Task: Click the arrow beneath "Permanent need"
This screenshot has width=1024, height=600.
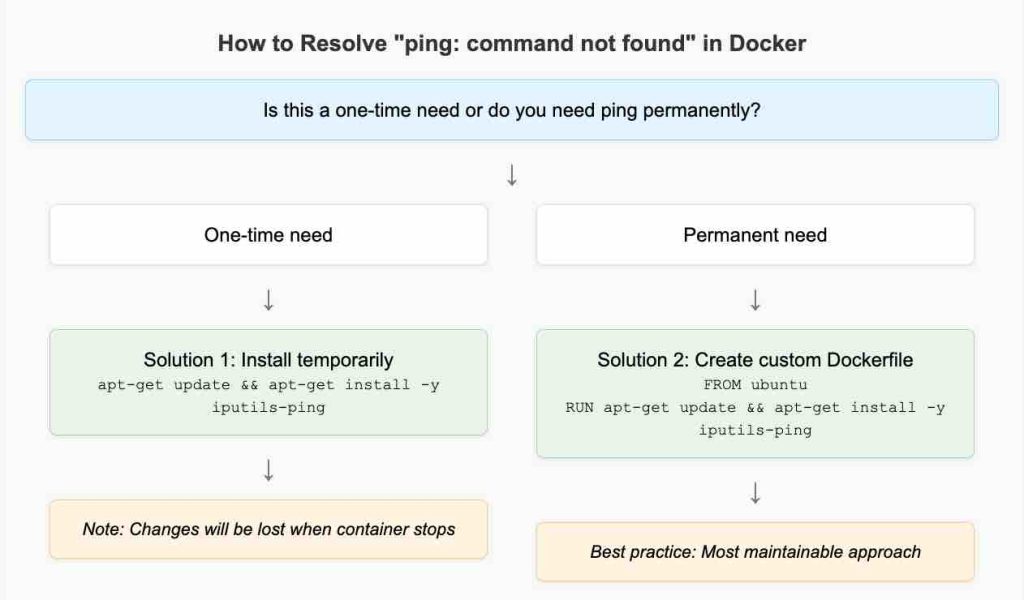Action: [755, 299]
